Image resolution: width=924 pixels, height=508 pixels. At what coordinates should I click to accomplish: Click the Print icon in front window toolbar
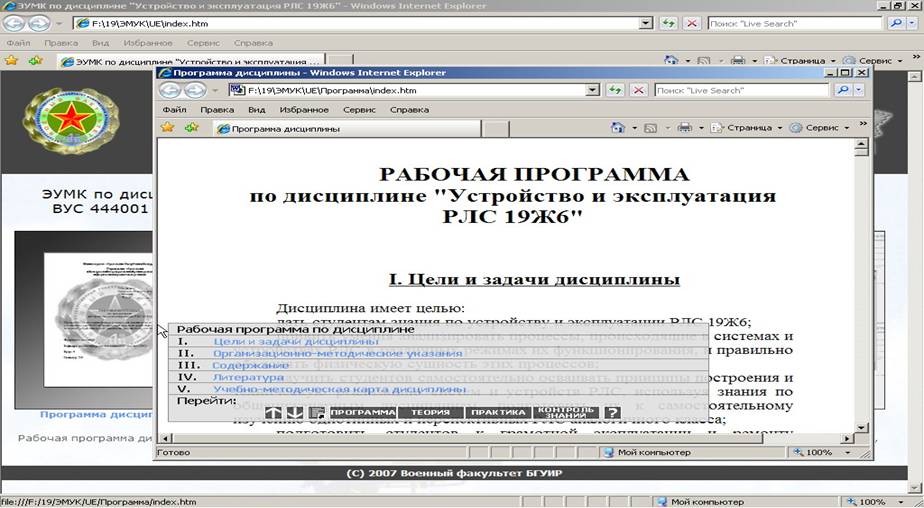click(684, 128)
